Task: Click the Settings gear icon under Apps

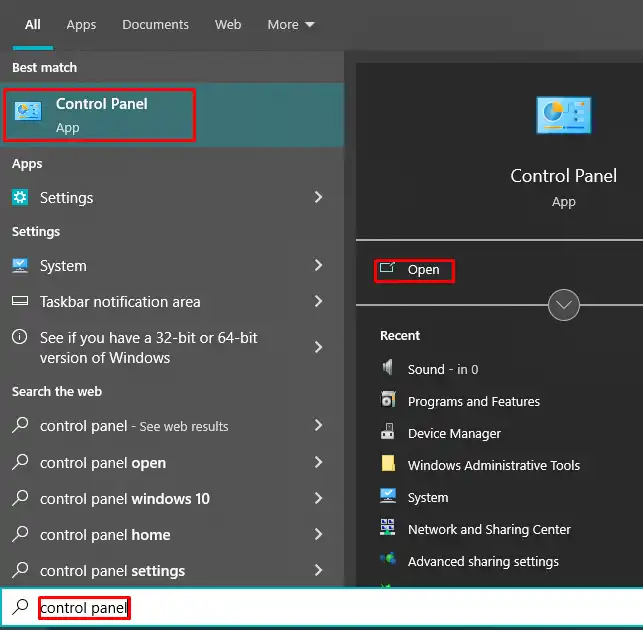Action: coord(20,198)
